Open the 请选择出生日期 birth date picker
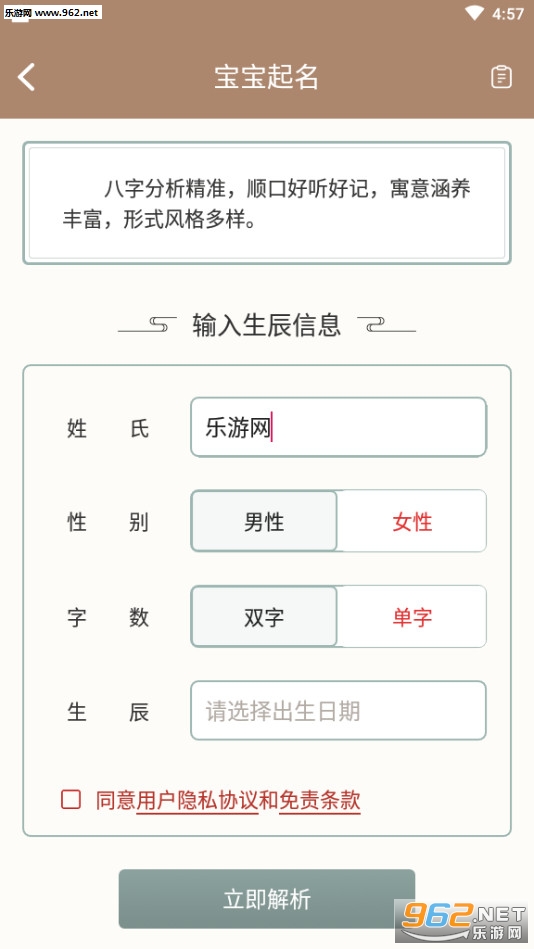The image size is (534, 949). [x=338, y=711]
